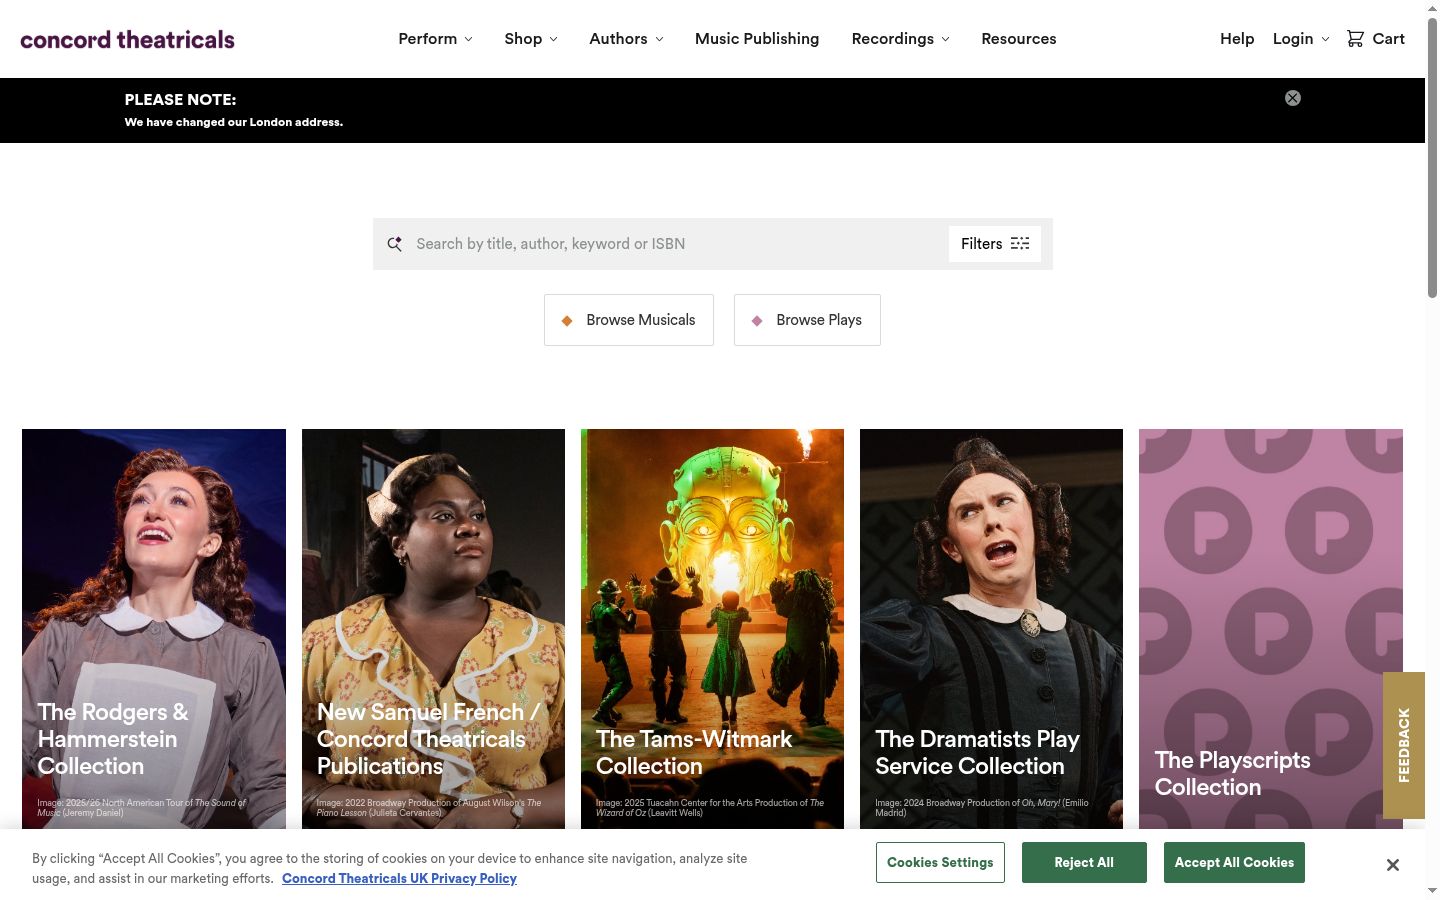The image size is (1440, 900).
Task: Open the Login dropdown
Action: 1301,38
